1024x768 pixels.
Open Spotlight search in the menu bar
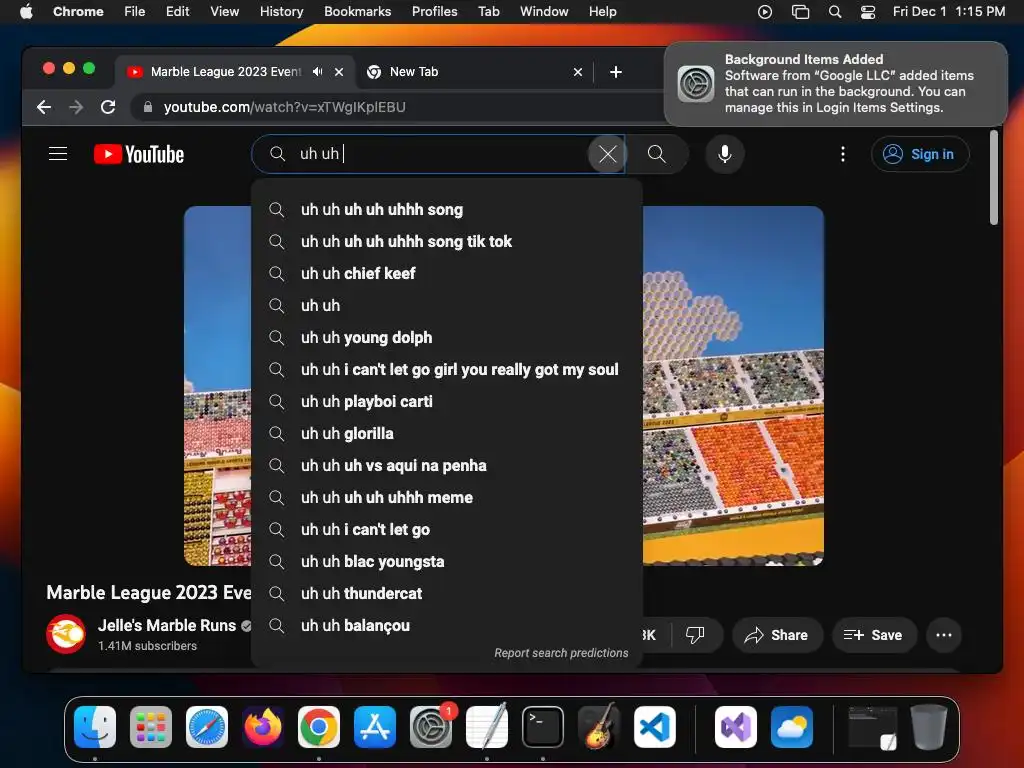835,11
